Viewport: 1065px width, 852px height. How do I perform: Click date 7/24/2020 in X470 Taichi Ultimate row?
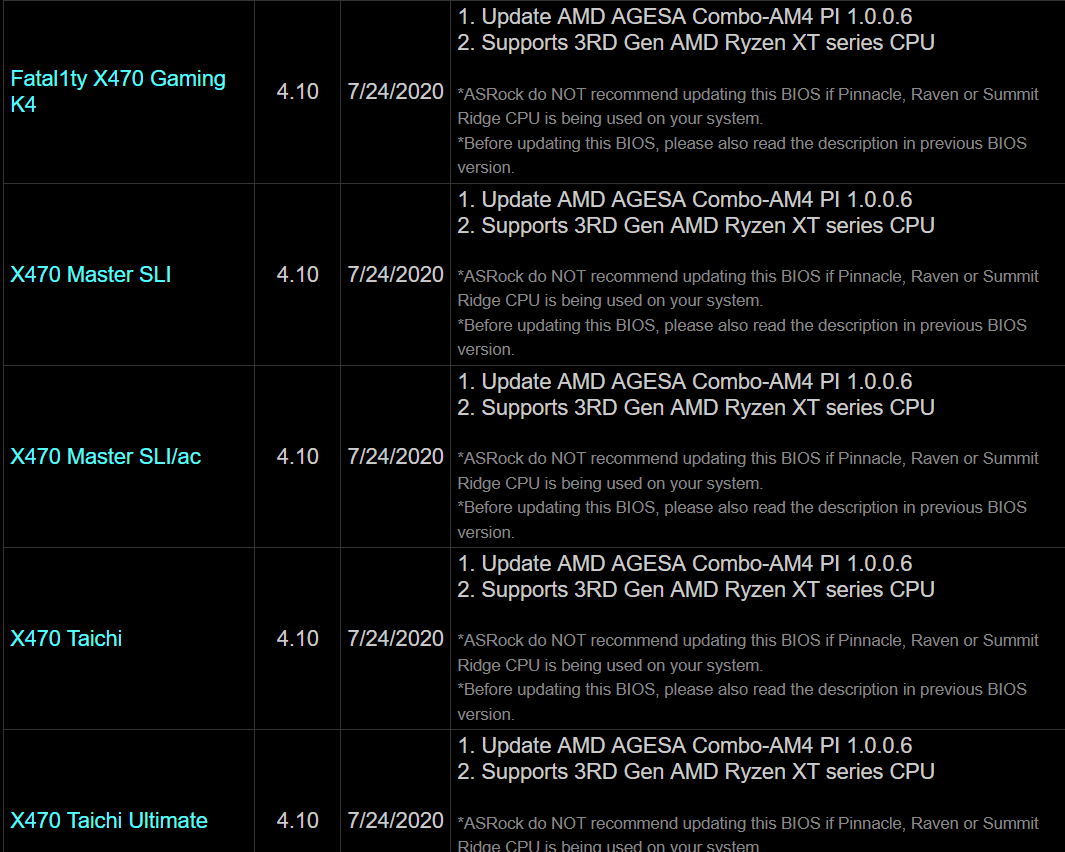[x=395, y=821]
